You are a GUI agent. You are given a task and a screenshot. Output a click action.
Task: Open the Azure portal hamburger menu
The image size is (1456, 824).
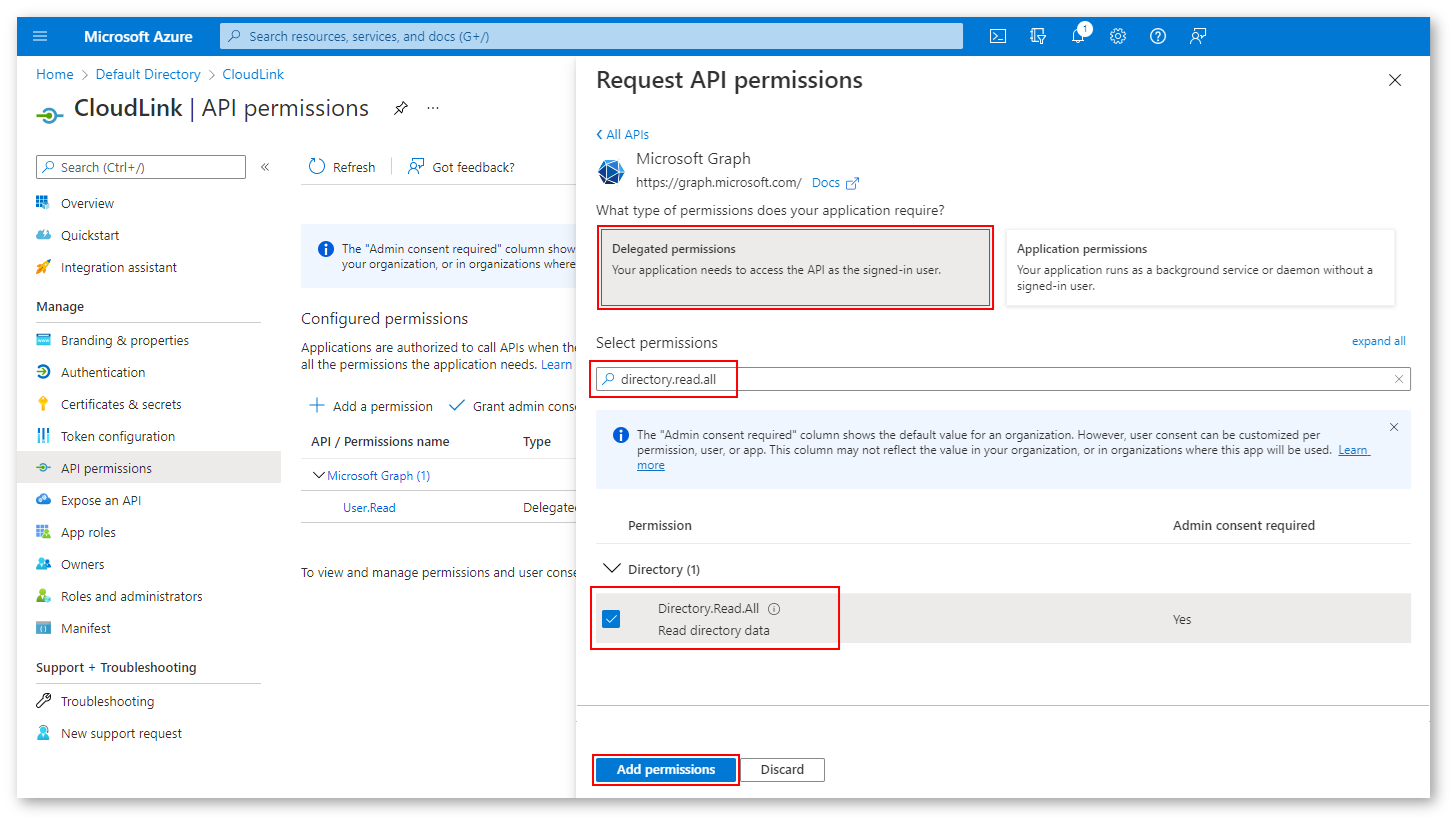click(x=40, y=36)
